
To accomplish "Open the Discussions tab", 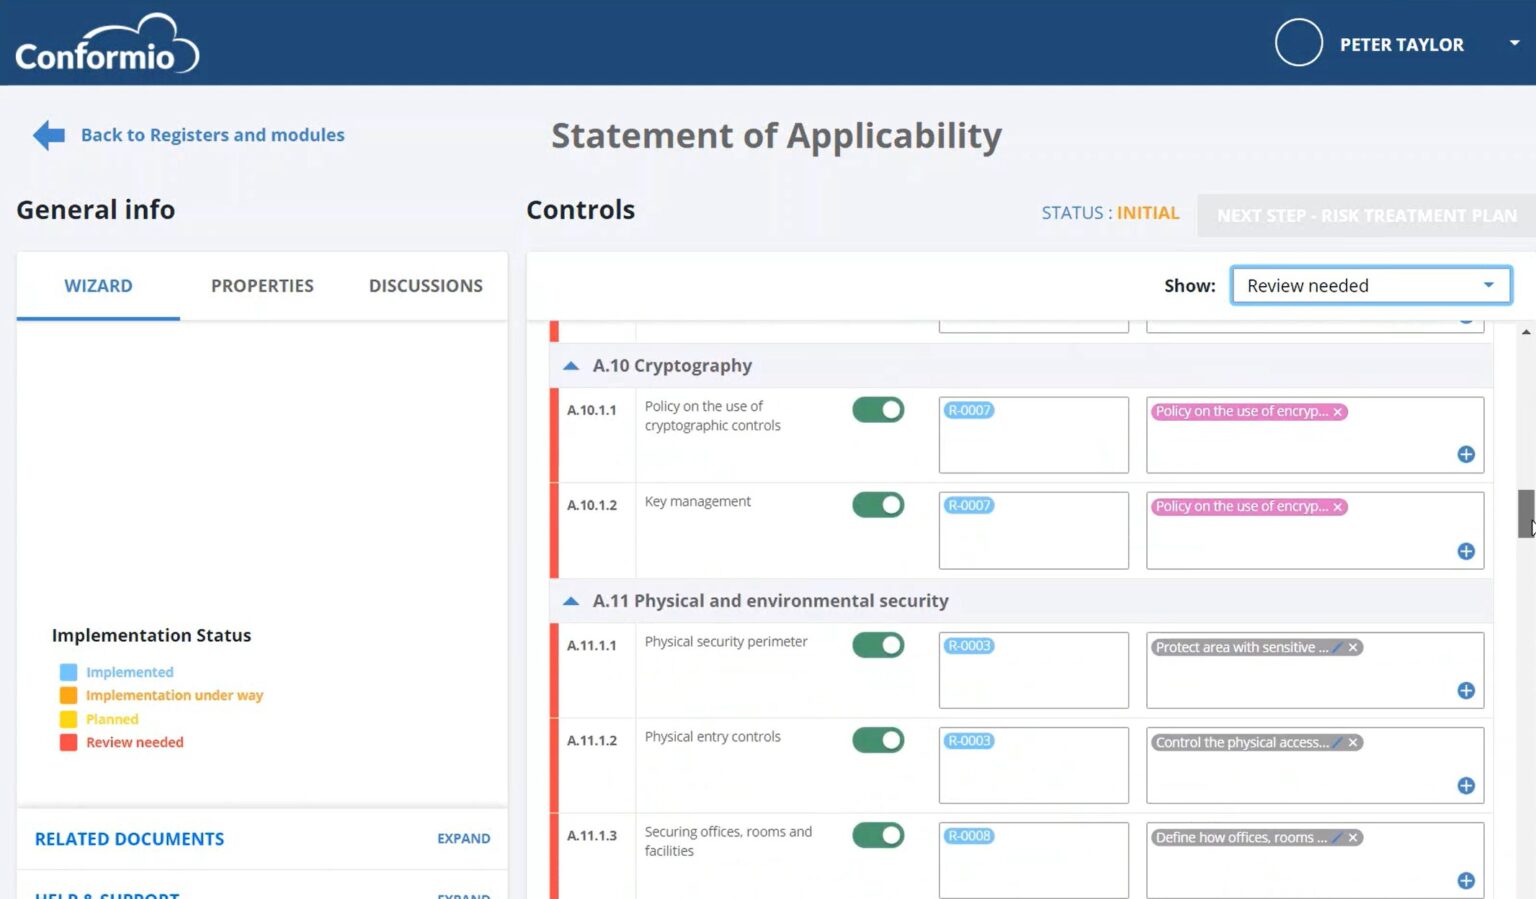I will (426, 286).
